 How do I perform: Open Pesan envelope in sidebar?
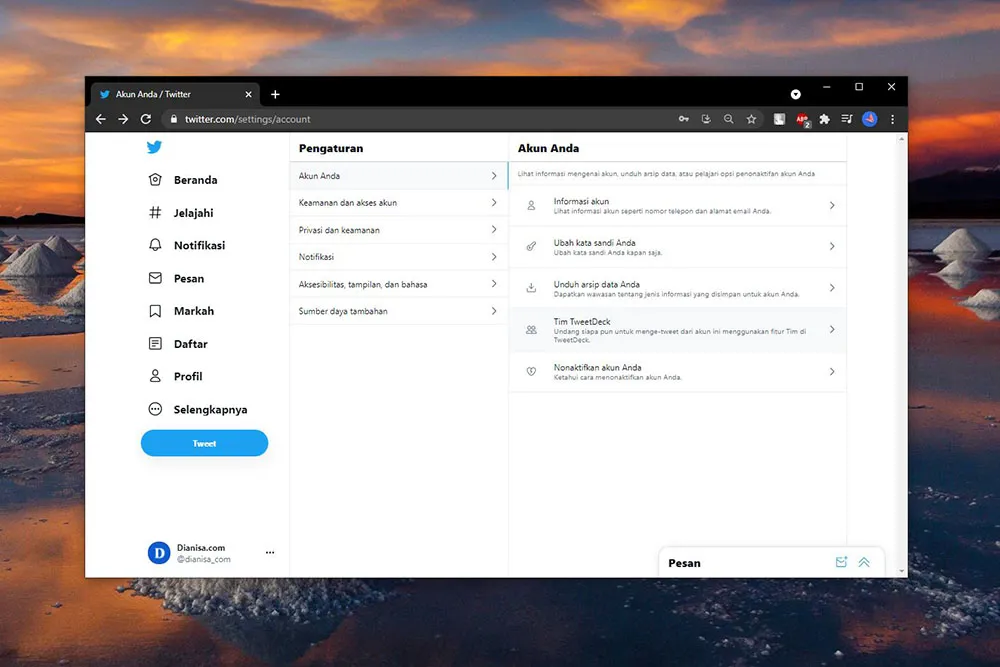(x=155, y=278)
